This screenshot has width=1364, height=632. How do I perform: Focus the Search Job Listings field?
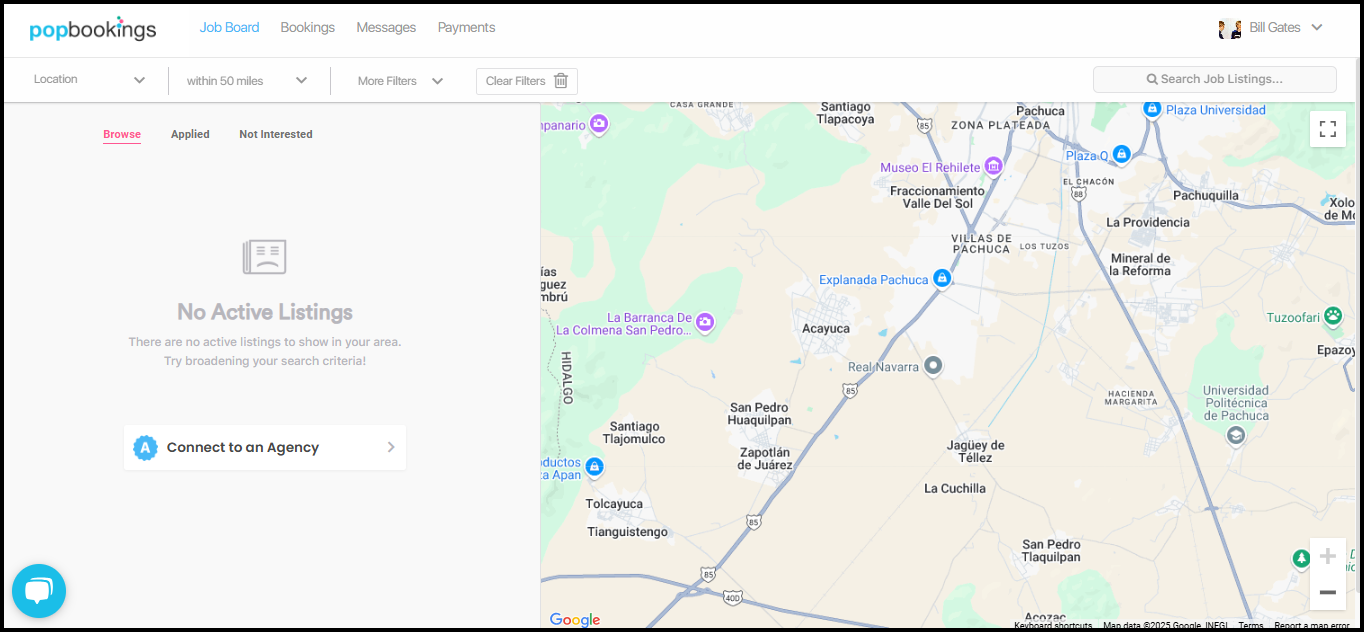click(1215, 79)
